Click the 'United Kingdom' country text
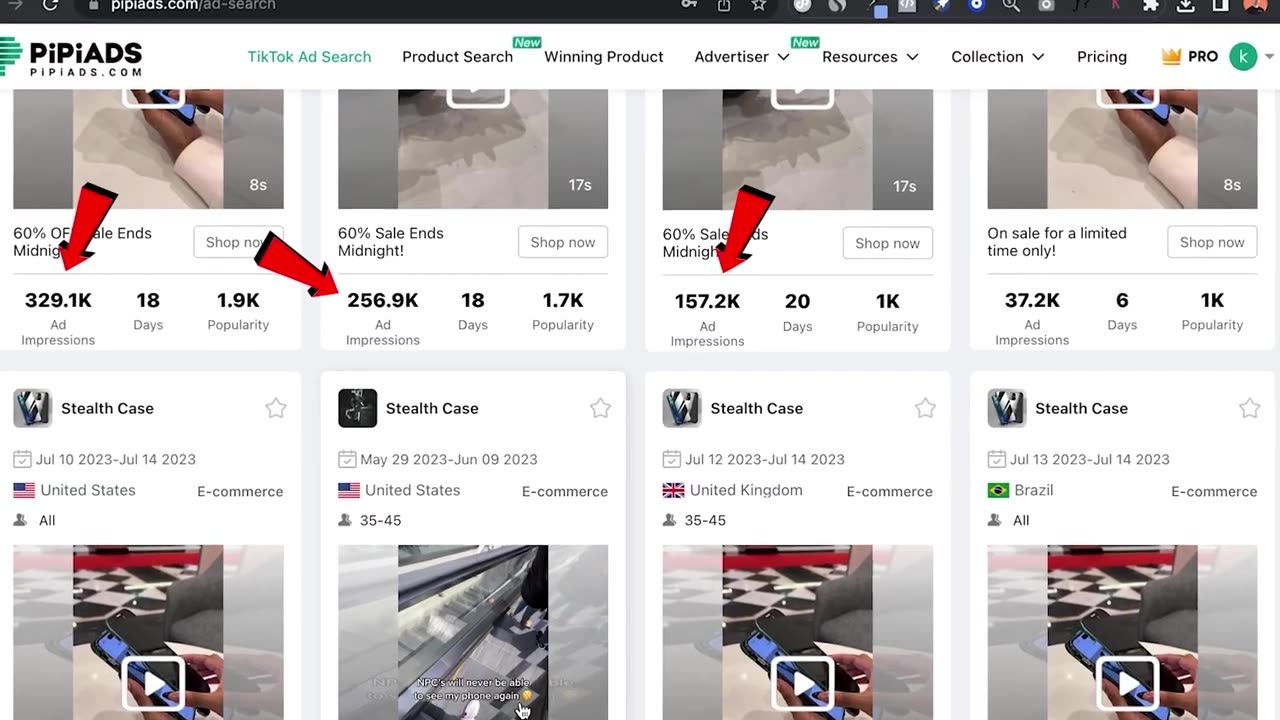Viewport: 1280px width, 720px height. pos(746,490)
